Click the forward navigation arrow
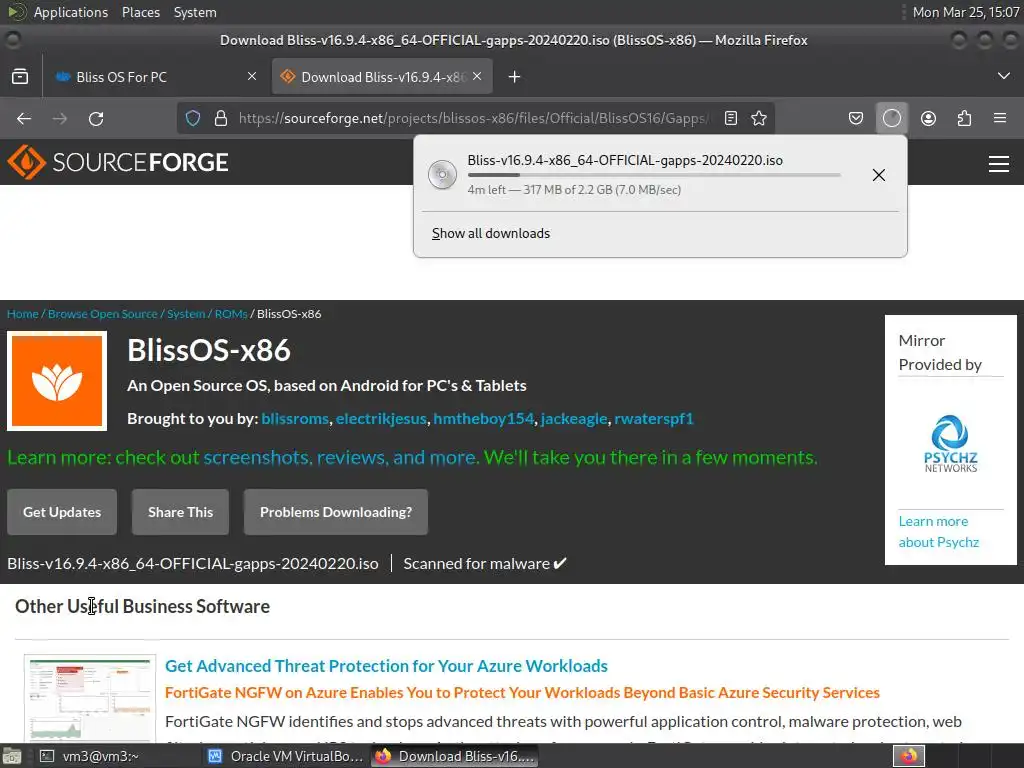 click(x=59, y=118)
